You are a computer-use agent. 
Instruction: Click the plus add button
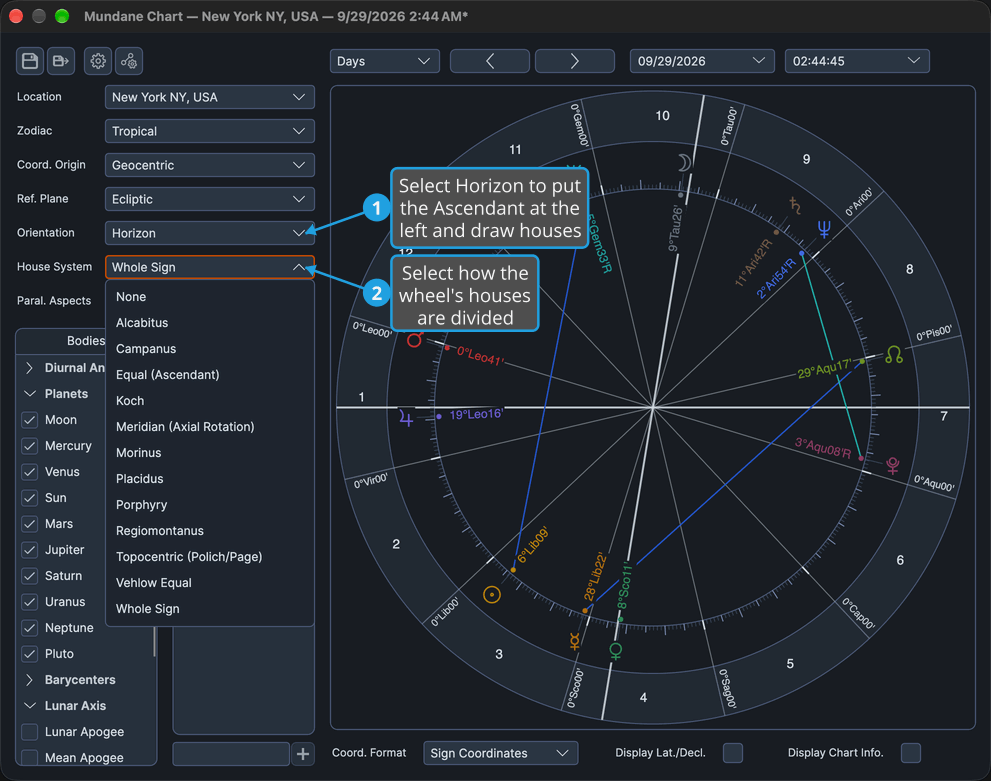(x=303, y=754)
